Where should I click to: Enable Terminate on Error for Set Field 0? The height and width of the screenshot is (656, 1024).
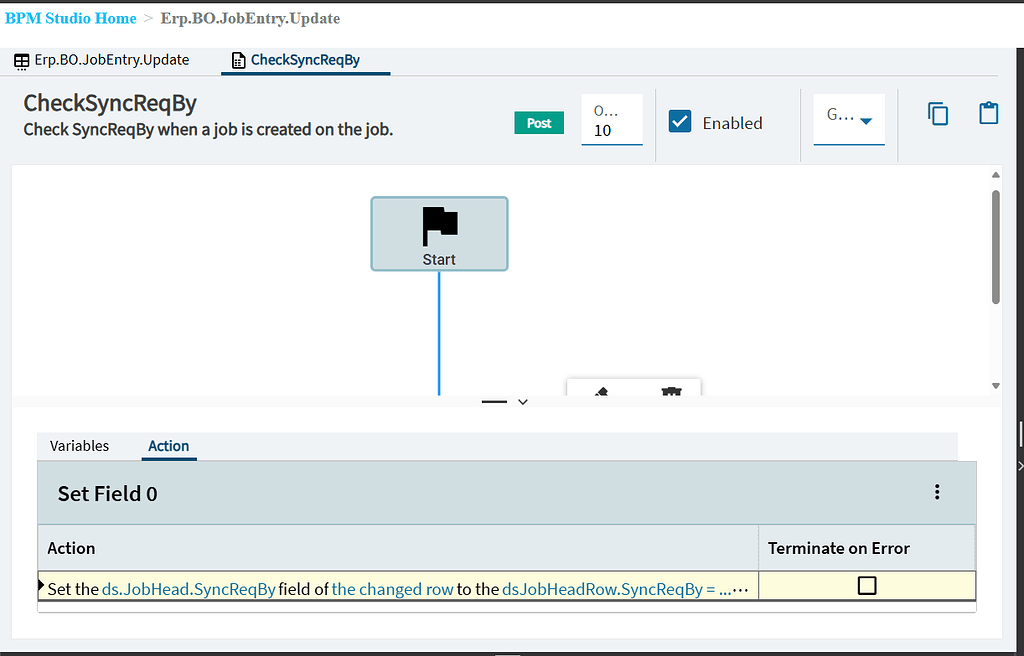866,585
